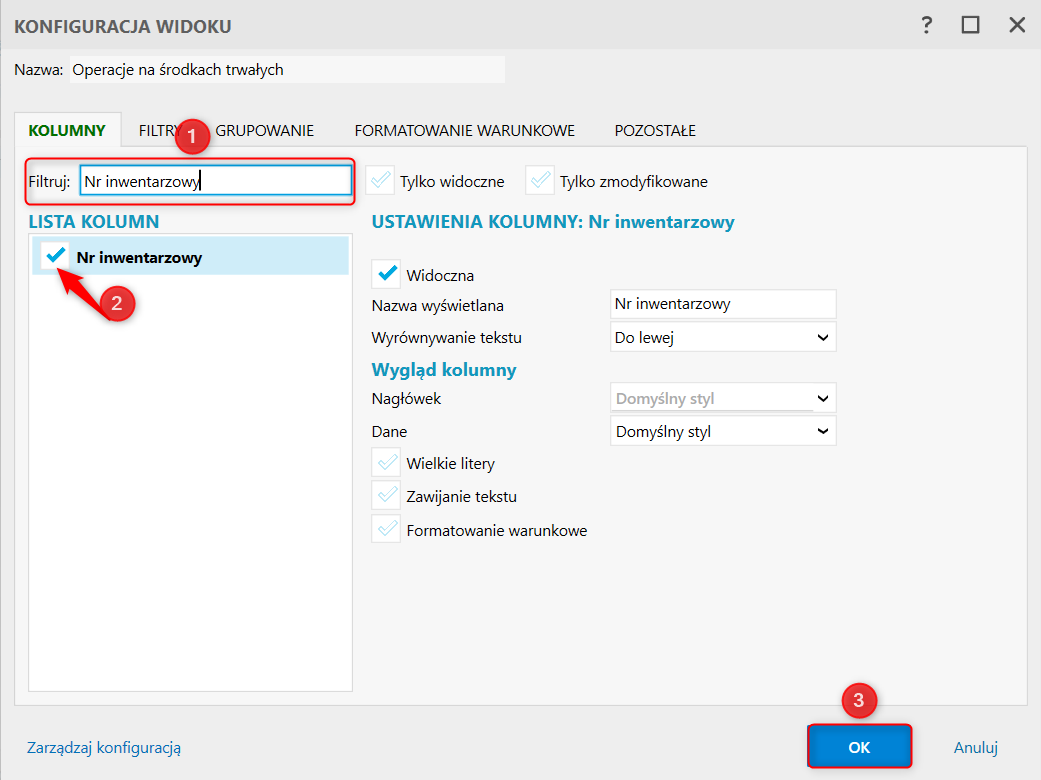Enable the Tylko widoczne checkbox
This screenshot has width=1041, height=780.
[x=380, y=181]
